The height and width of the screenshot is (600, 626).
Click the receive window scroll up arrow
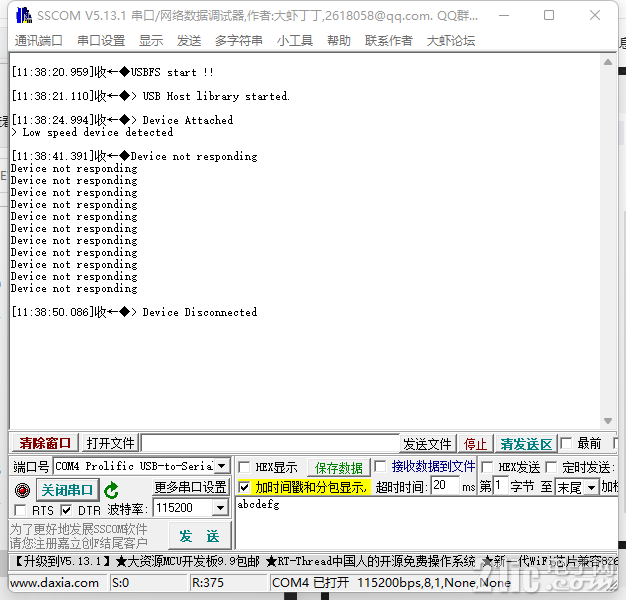(608, 62)
